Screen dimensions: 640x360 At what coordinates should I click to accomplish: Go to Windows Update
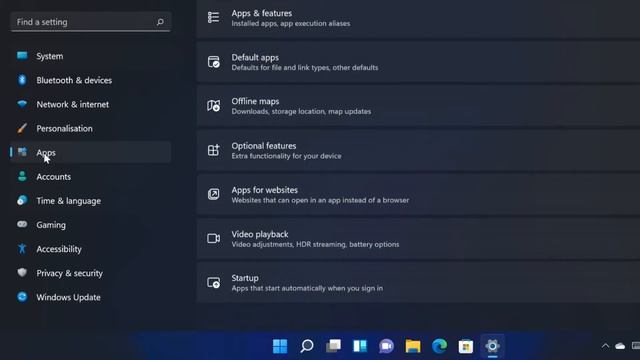91,297
